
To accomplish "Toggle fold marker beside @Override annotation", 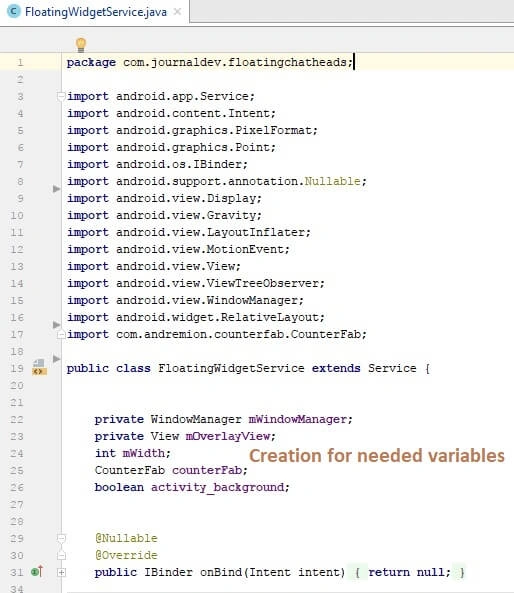I will tap(61, 555).
